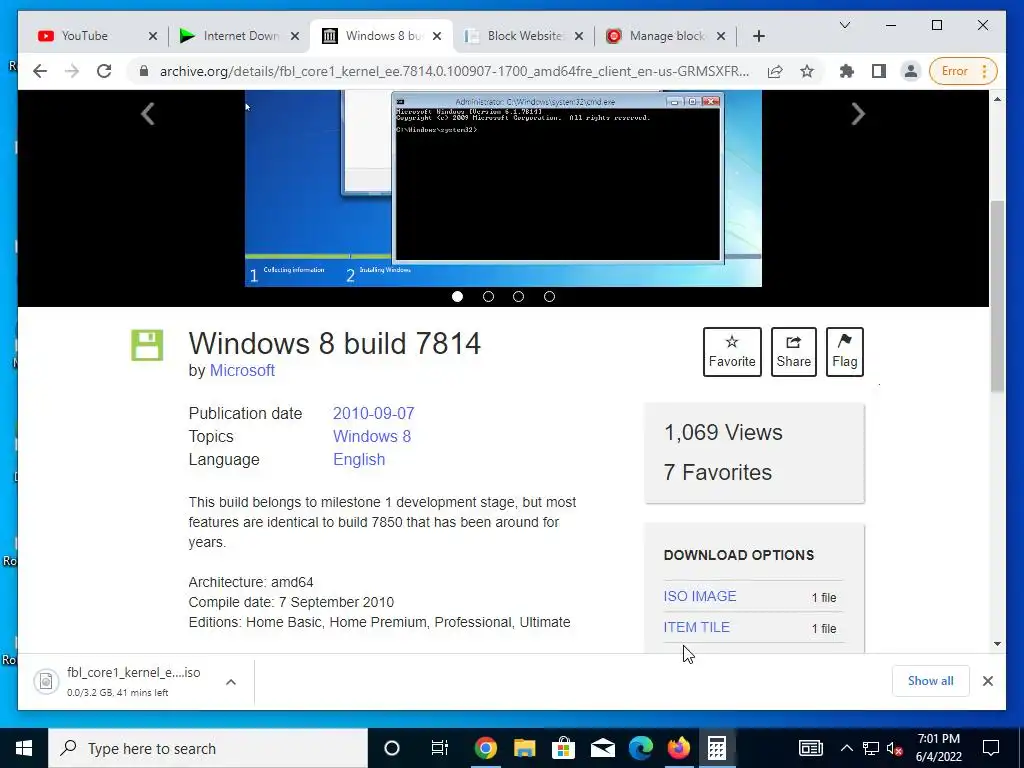
Task: Close the Block Website tab
Action: pyautogui.click(x=579, y=36)
